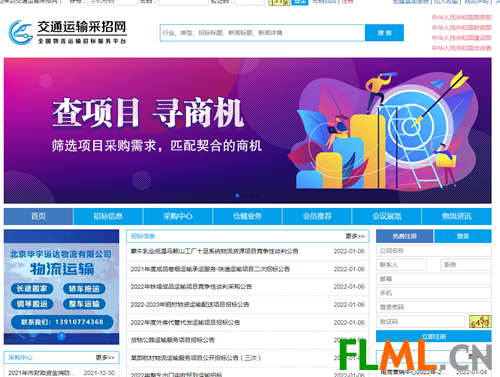Focus the 公司名称 input field

pos(434,251)
